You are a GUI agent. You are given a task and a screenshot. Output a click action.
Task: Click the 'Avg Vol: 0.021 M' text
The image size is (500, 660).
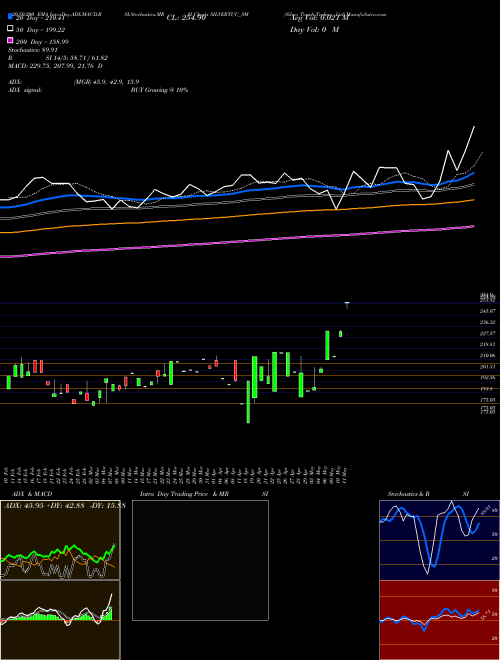319,18
